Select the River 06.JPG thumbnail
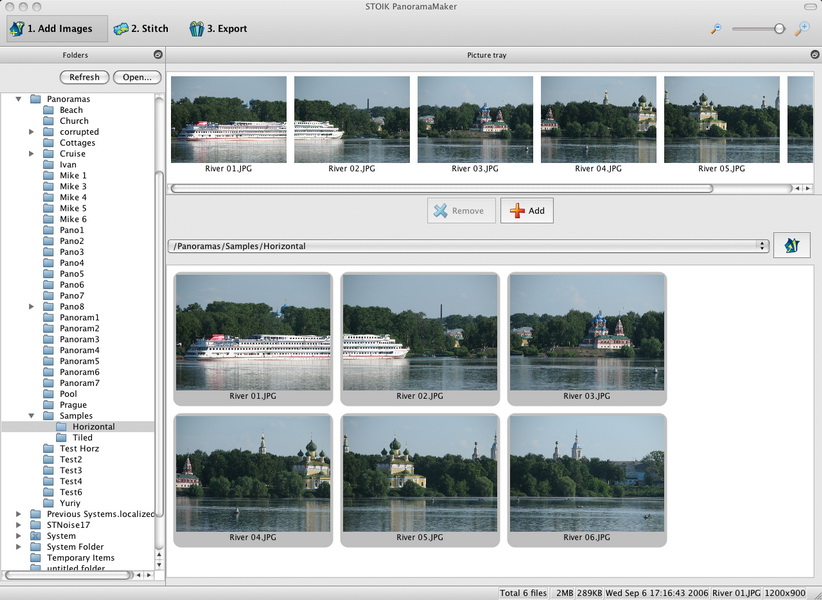This screenshot has width=822, height=600. [586, 479]
